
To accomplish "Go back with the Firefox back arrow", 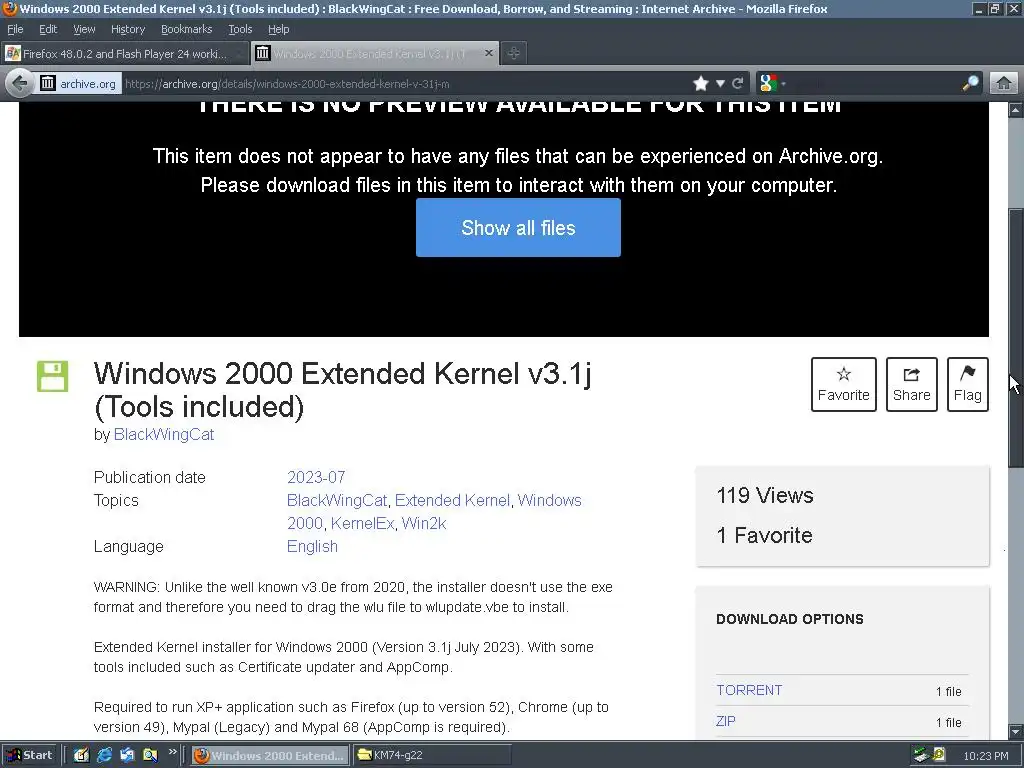I will click(20, 84).
